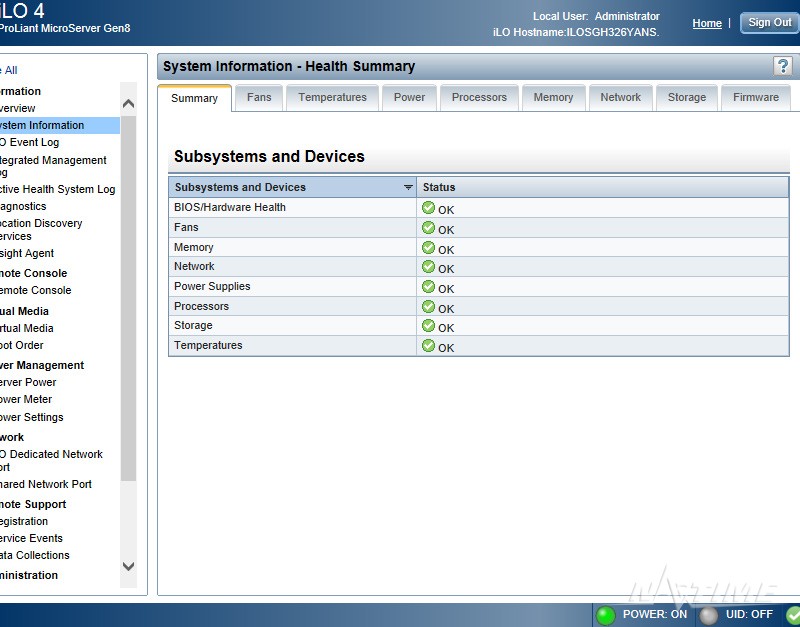Sort by the Subsystems and Devices column arrow
The height and width of the screenshot is (627, 800).
click(x=408, y=187)
